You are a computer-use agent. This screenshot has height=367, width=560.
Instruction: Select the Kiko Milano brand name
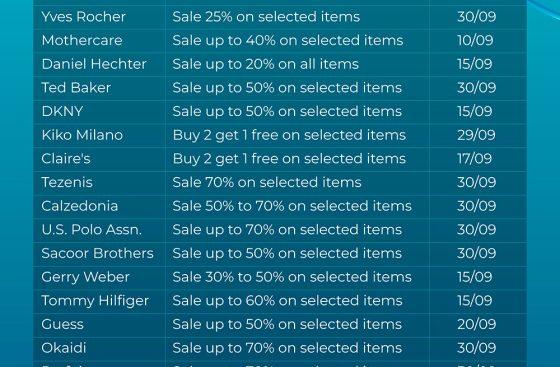(82, 135)
